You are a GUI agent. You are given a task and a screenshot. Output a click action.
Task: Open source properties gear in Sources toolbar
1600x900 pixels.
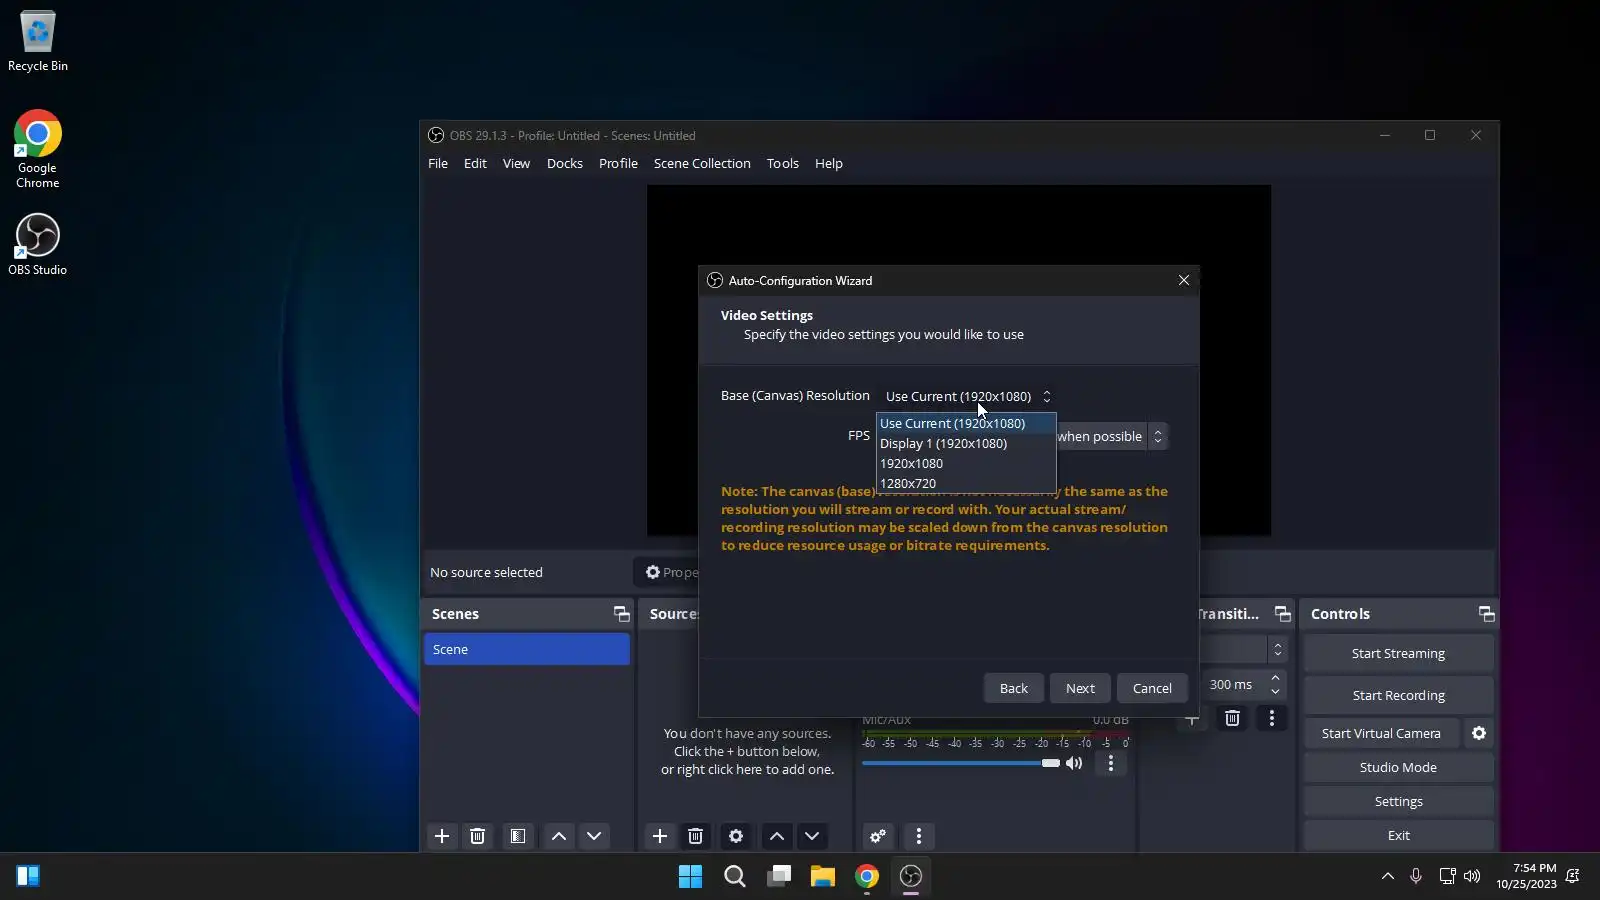click(x=736, y=836)
